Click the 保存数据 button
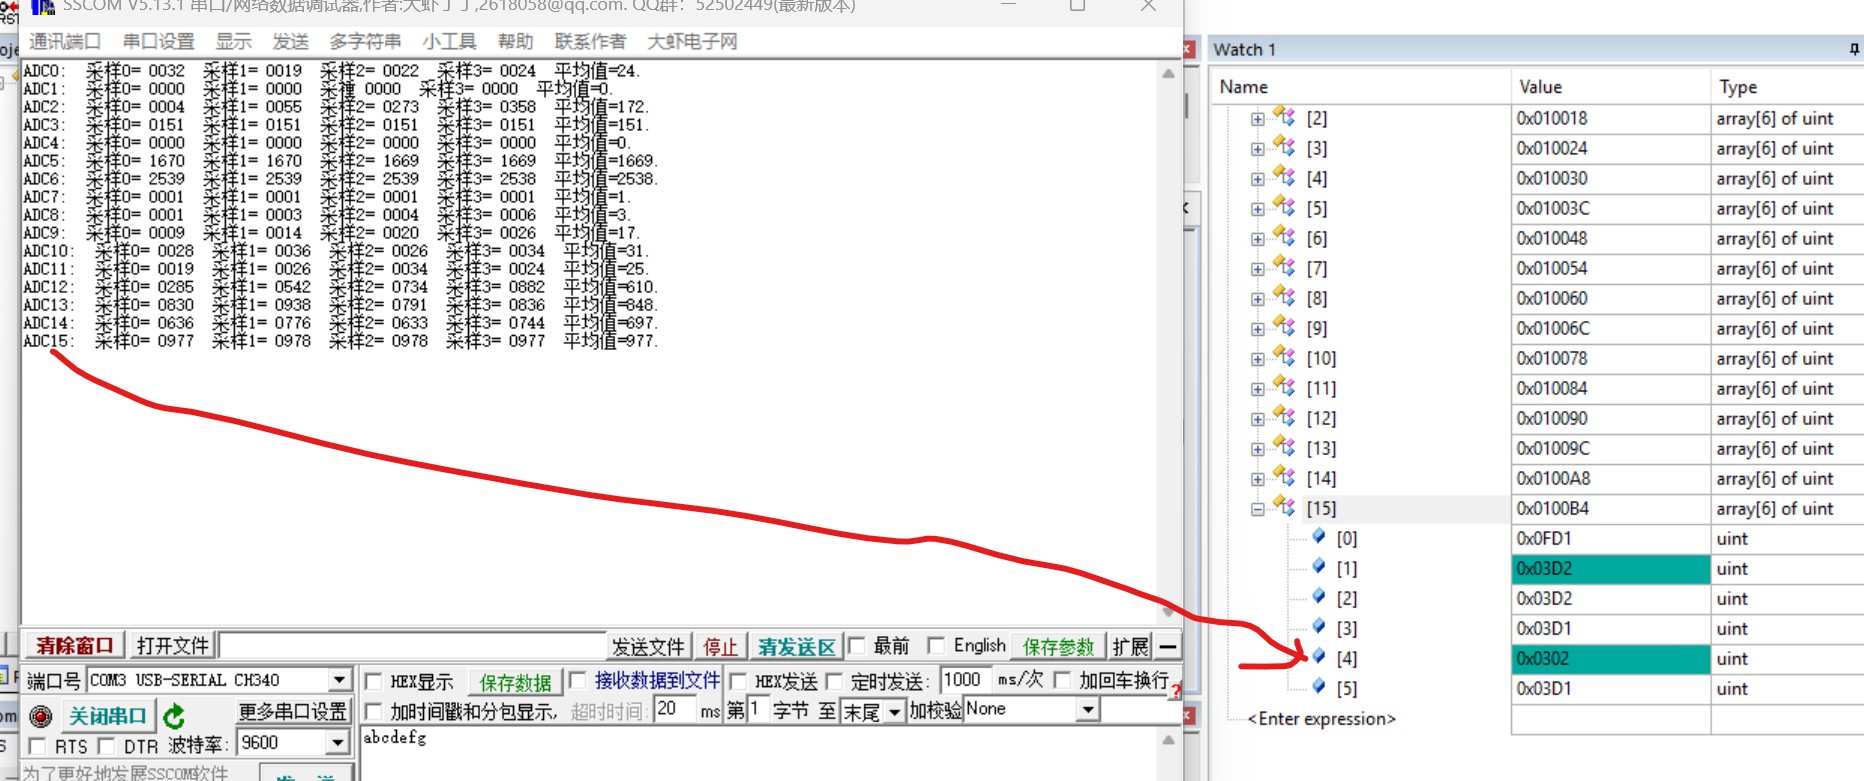The image size is (1864, 781). (515, 682)
